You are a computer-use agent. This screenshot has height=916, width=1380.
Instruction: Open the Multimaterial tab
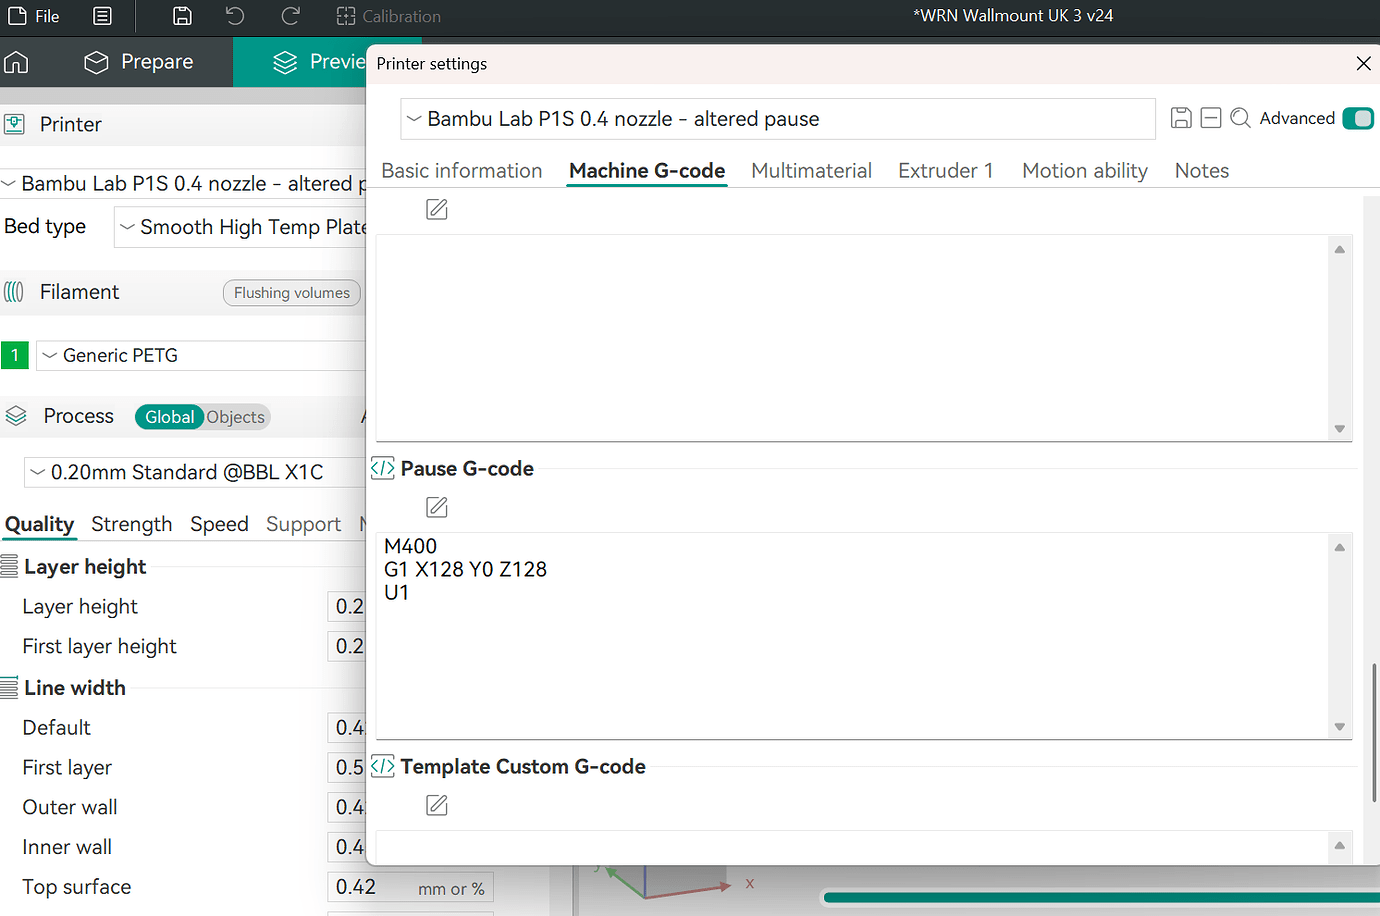tap(811, 171)
